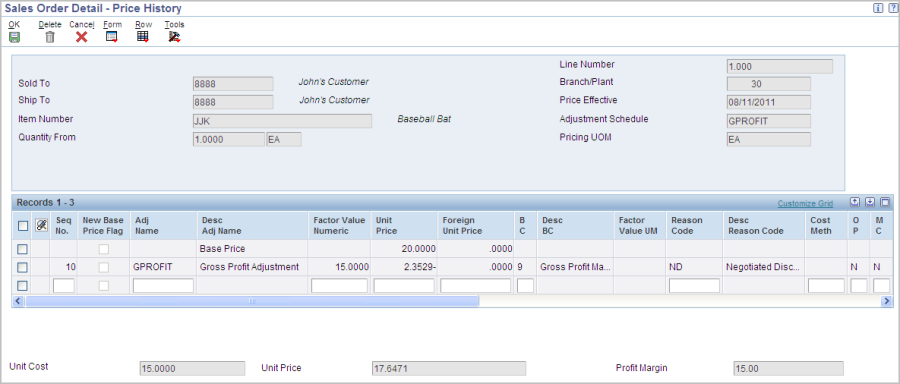Click the Tools menu label
This screenshot has width=900, height=384.
point(174,25)
